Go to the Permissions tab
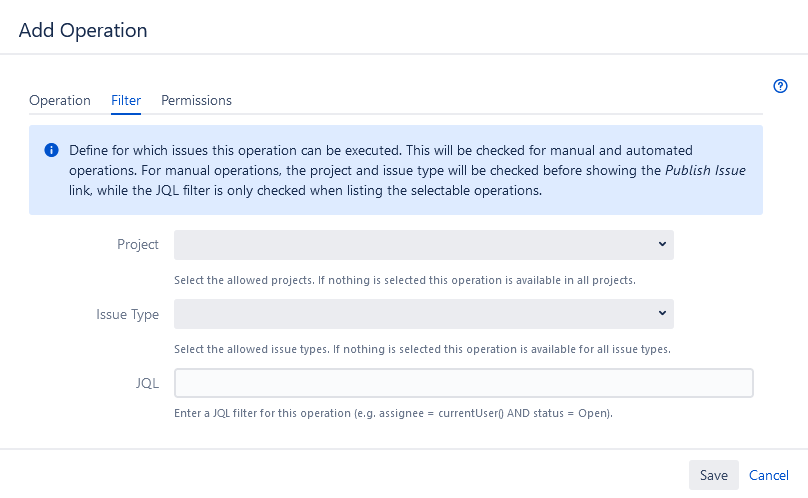Screen dimensions: 808x498 point(196,100)
